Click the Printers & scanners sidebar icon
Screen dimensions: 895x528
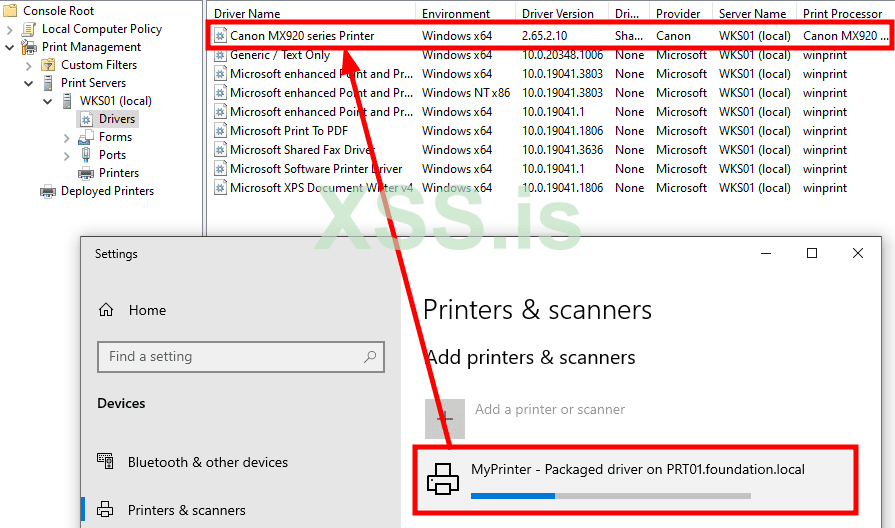(105, 509)
